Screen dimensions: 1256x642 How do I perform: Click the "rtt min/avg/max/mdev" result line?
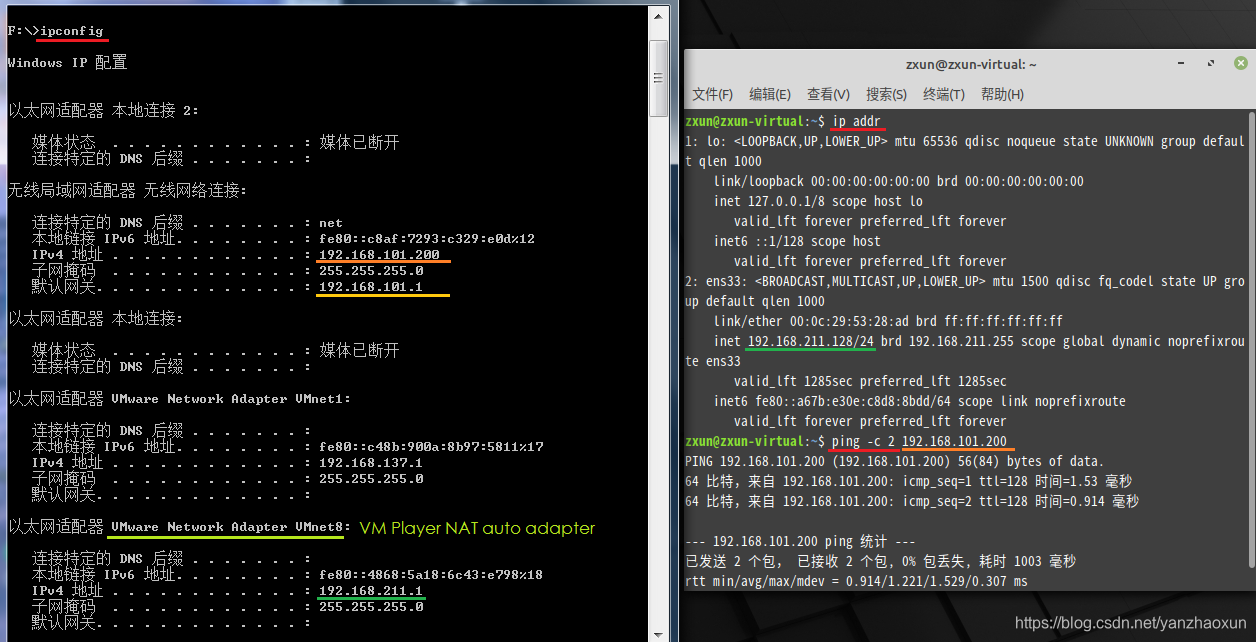click(x=856, y=581)
